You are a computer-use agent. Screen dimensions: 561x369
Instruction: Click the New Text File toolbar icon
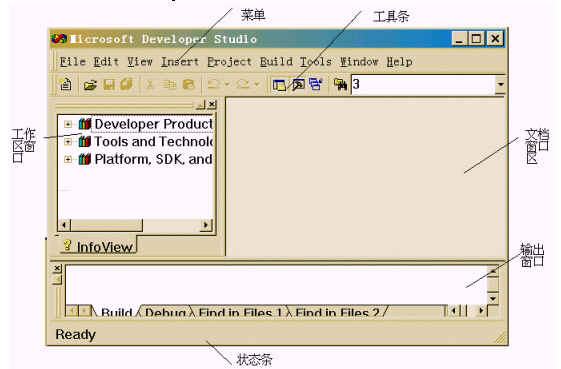point(65,84)
